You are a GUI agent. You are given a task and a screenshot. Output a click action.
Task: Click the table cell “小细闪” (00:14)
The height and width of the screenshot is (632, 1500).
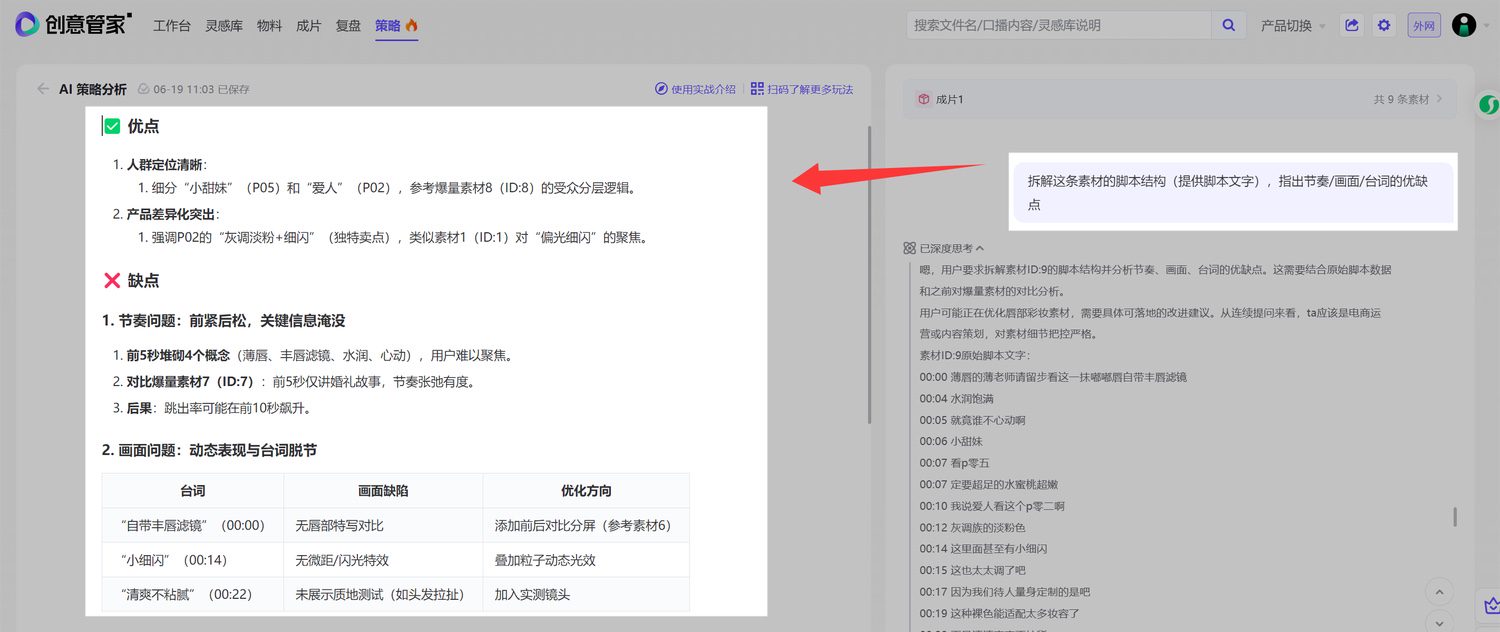click(193, 560)
